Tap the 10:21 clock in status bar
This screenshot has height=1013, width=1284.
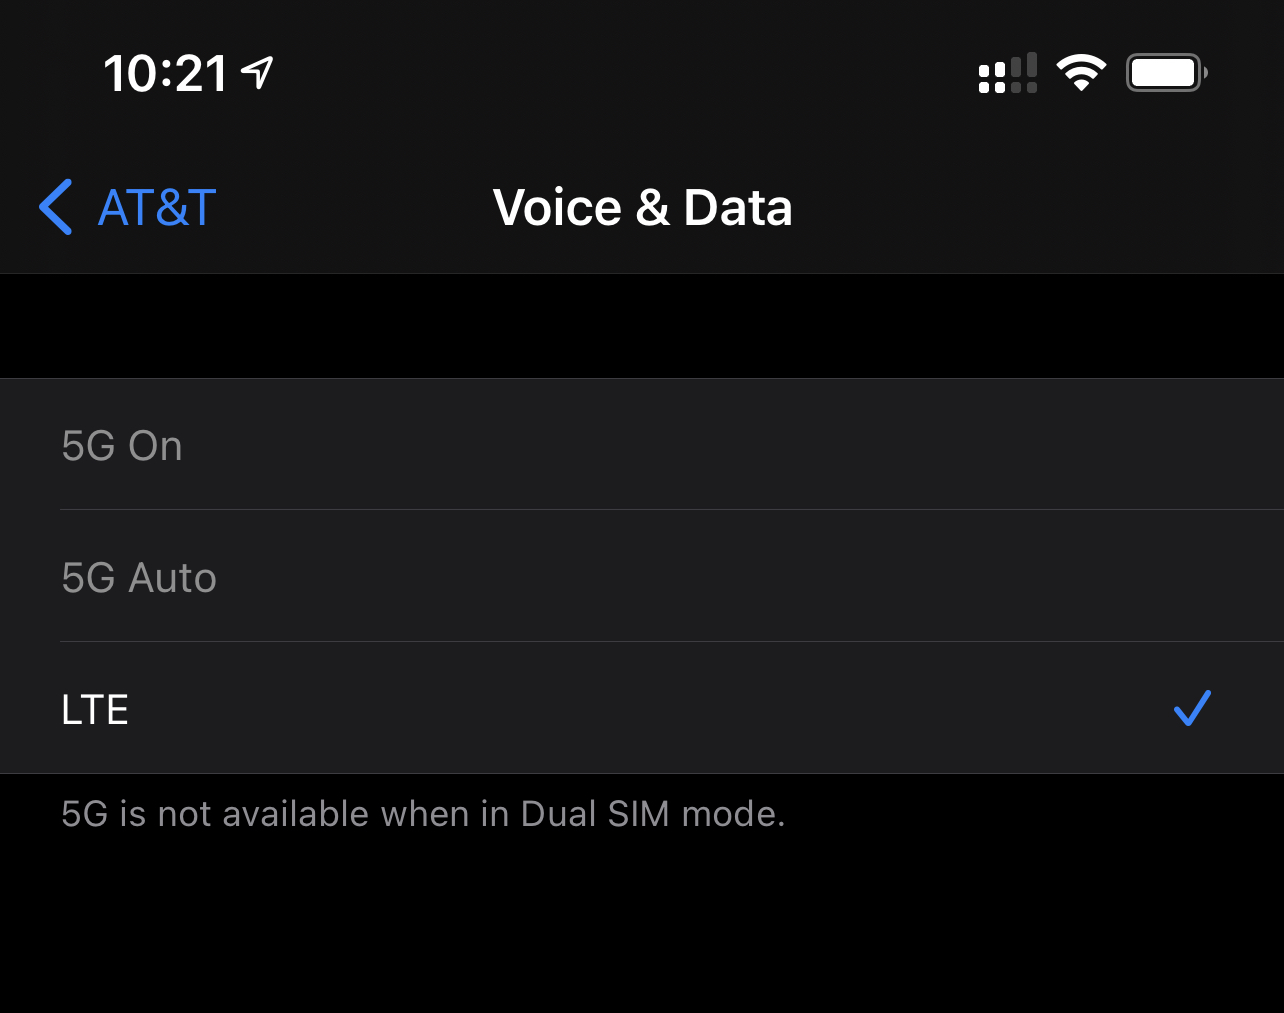click(165, 74)
